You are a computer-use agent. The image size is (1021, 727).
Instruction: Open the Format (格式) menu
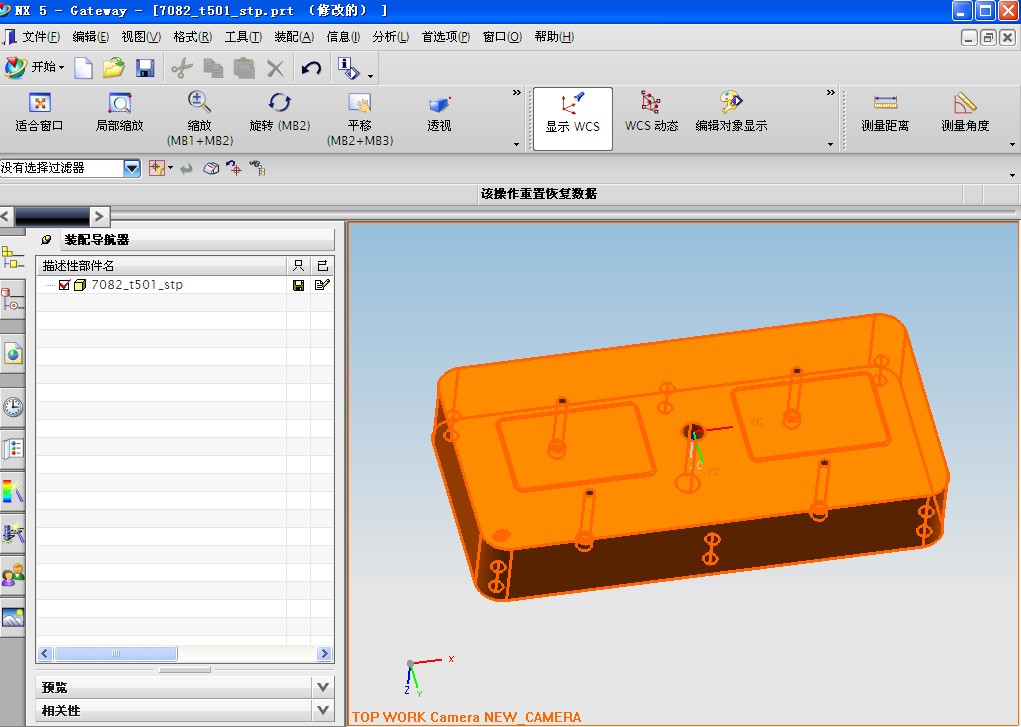(x=193, y=37)
